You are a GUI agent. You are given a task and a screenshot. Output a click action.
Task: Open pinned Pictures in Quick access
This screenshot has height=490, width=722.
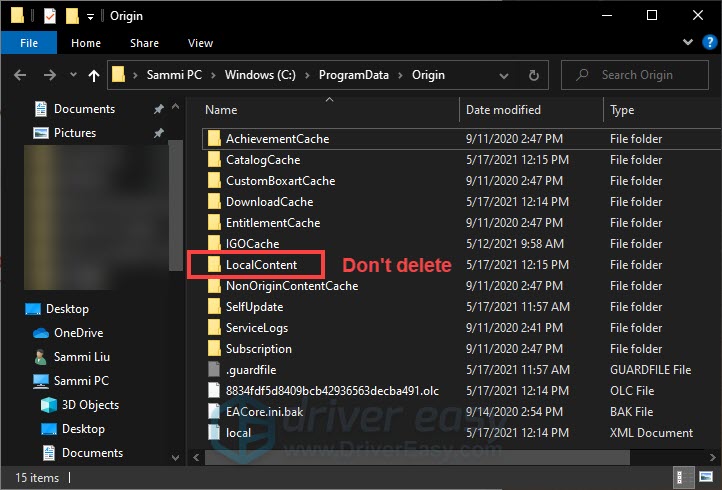point(75,133)
